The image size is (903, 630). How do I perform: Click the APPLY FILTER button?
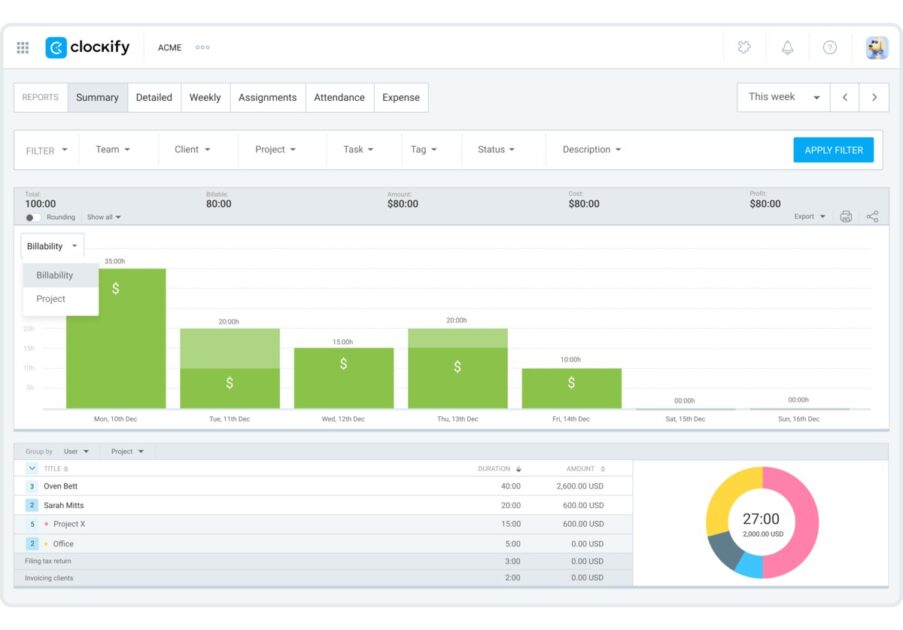click(833, 150)
